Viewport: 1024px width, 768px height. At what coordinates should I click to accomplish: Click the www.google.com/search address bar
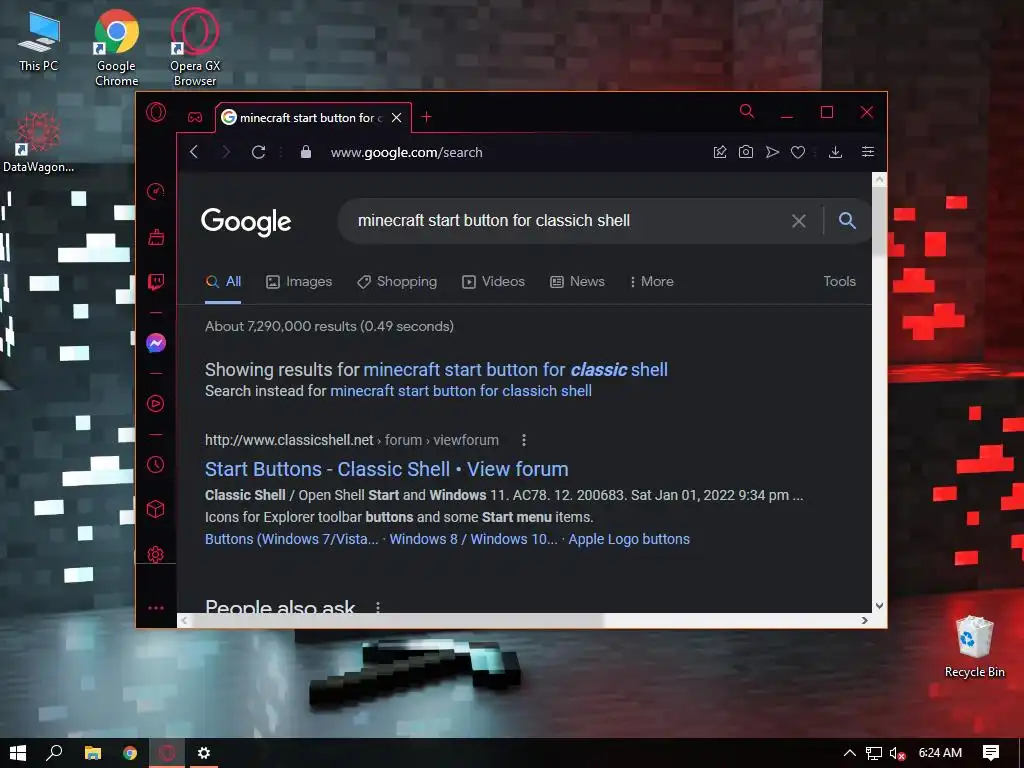[x=406, y=152]
